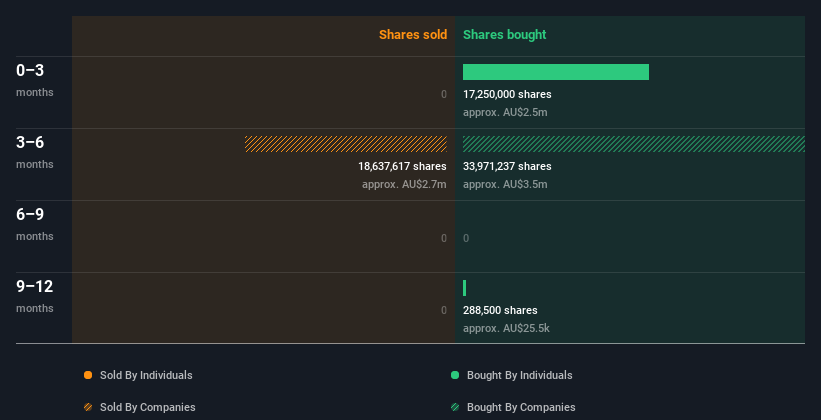
Task: Click the sold zero in 0–3 months row
Action: pyautogui.click(x=444, y=94)
